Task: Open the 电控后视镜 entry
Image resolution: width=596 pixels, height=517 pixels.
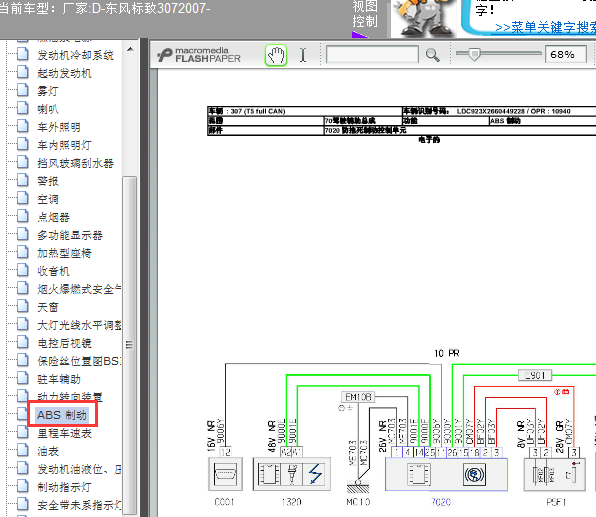Action: coord(64,343)
